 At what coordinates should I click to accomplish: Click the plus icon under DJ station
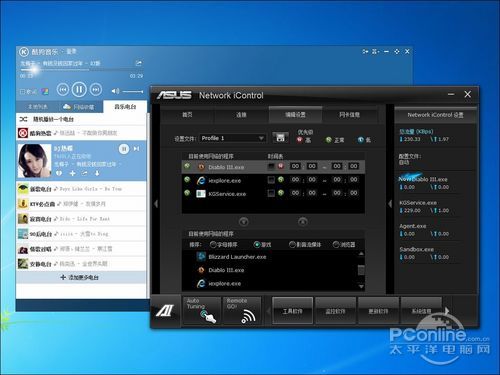click(x=72, y=173)
